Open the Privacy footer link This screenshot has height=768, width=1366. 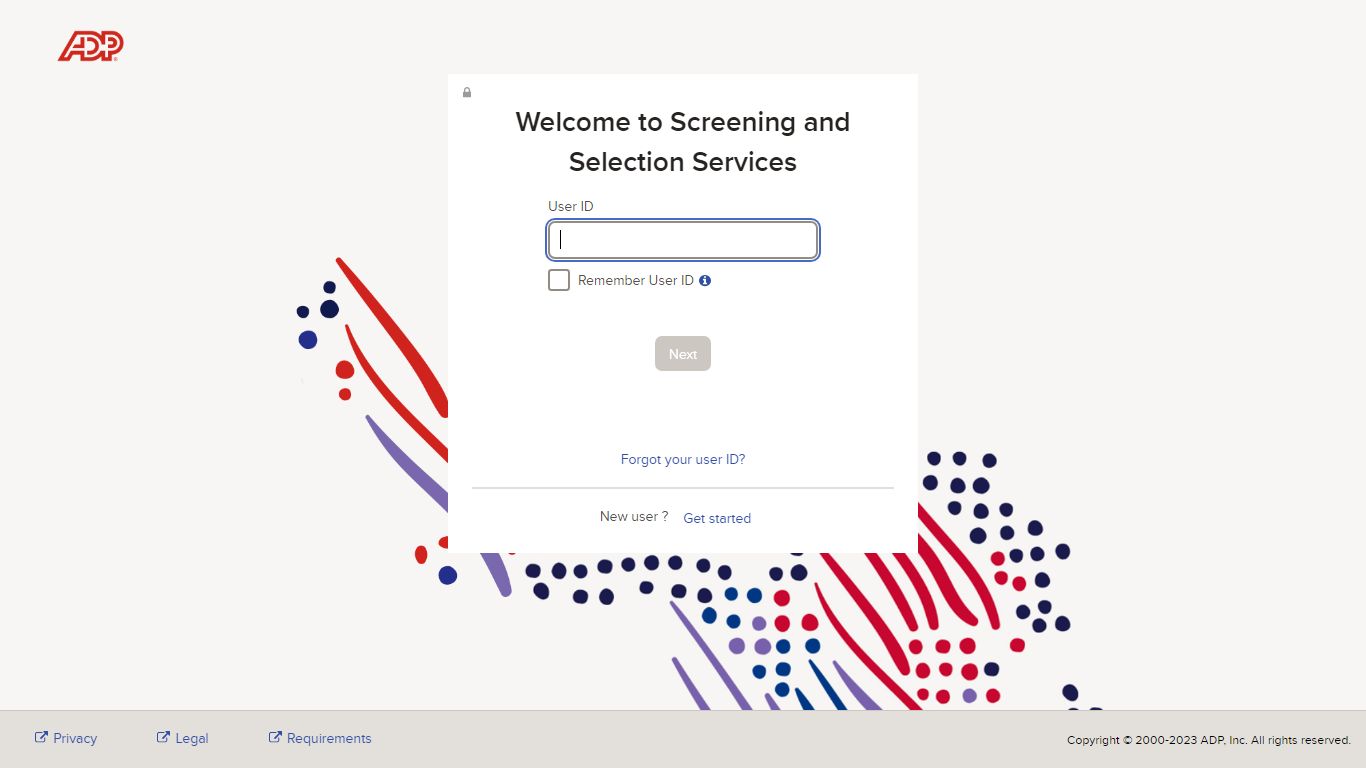(75, 738)
